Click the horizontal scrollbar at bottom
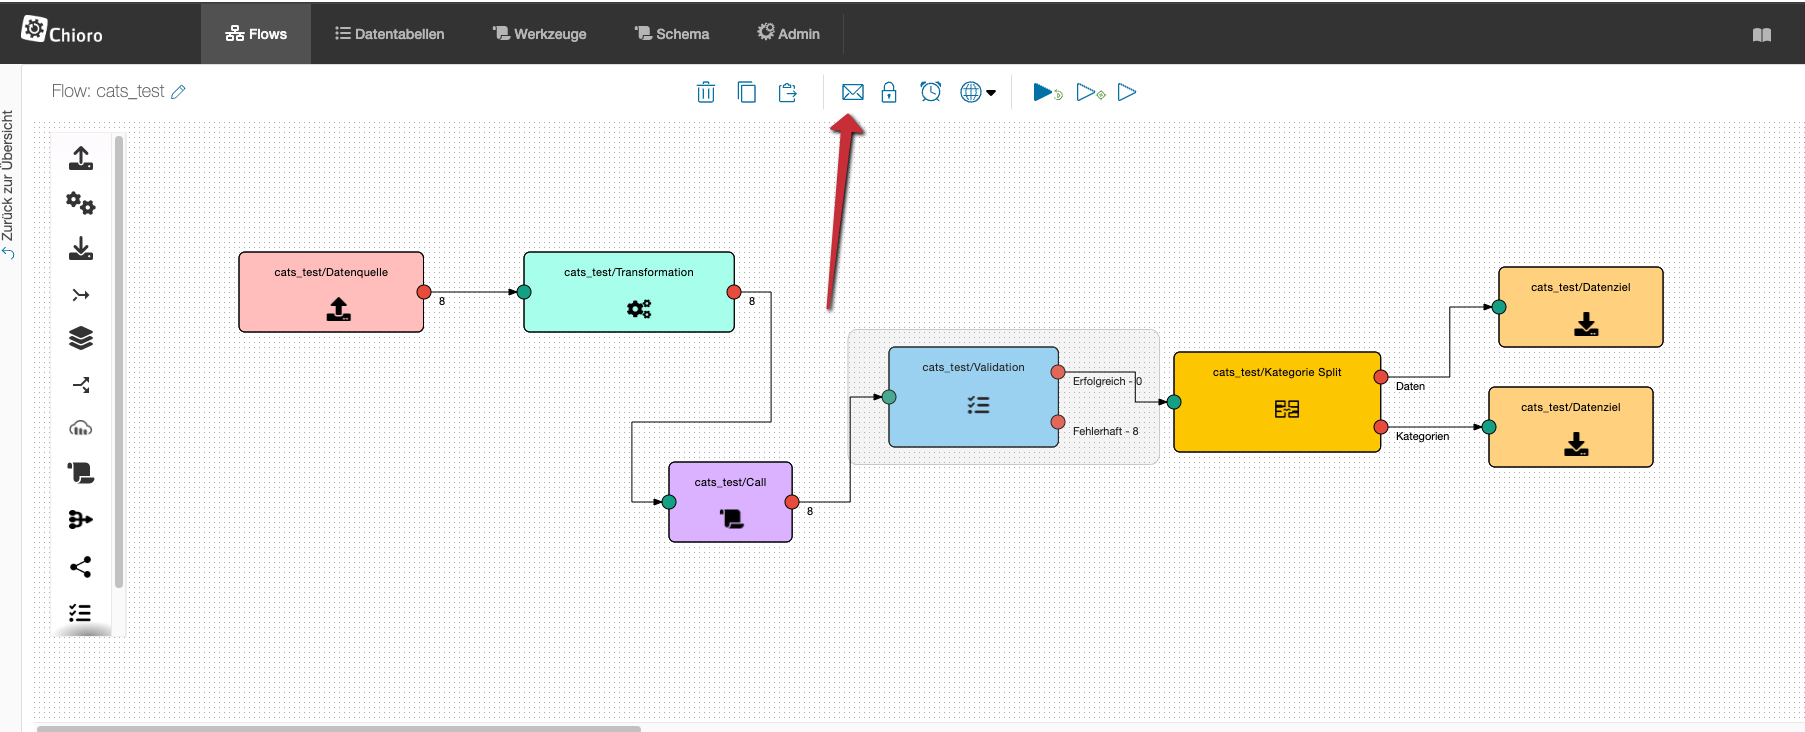Viewport: 1805px width, 732px height. click(338, 728)
